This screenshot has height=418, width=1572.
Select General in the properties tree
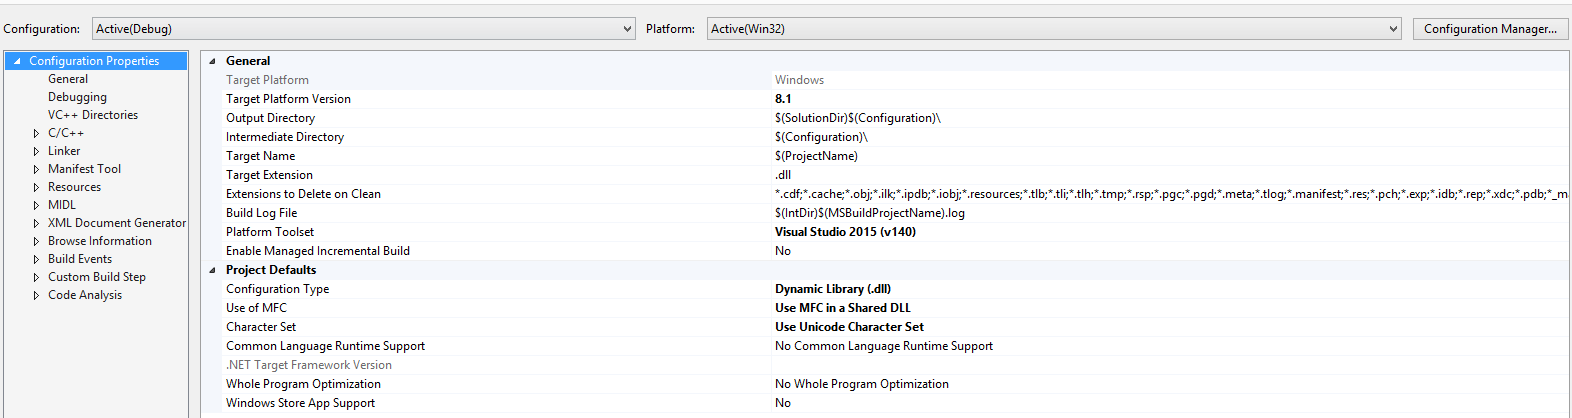tap(68, 79)
